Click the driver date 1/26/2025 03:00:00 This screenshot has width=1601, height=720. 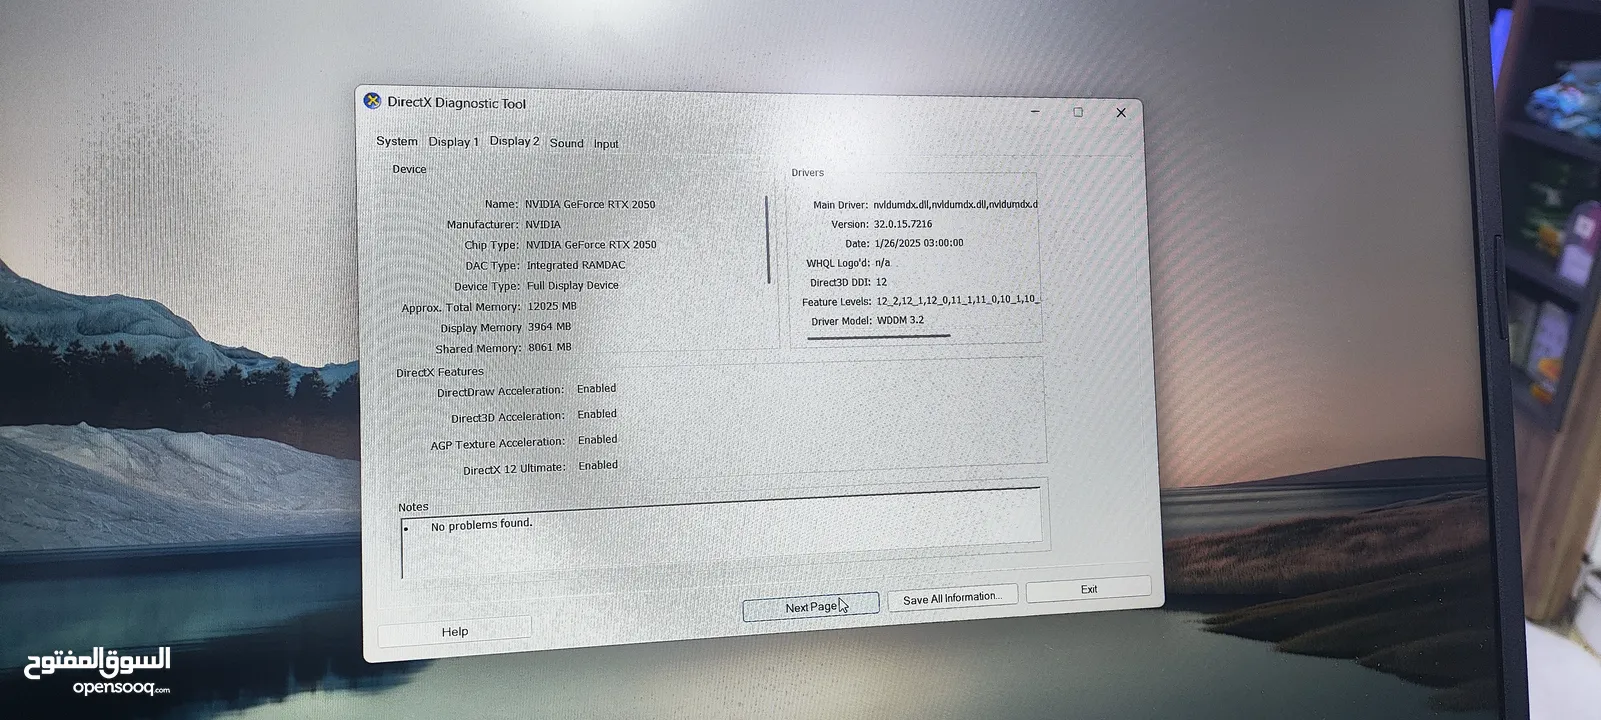tap(919, 243)
